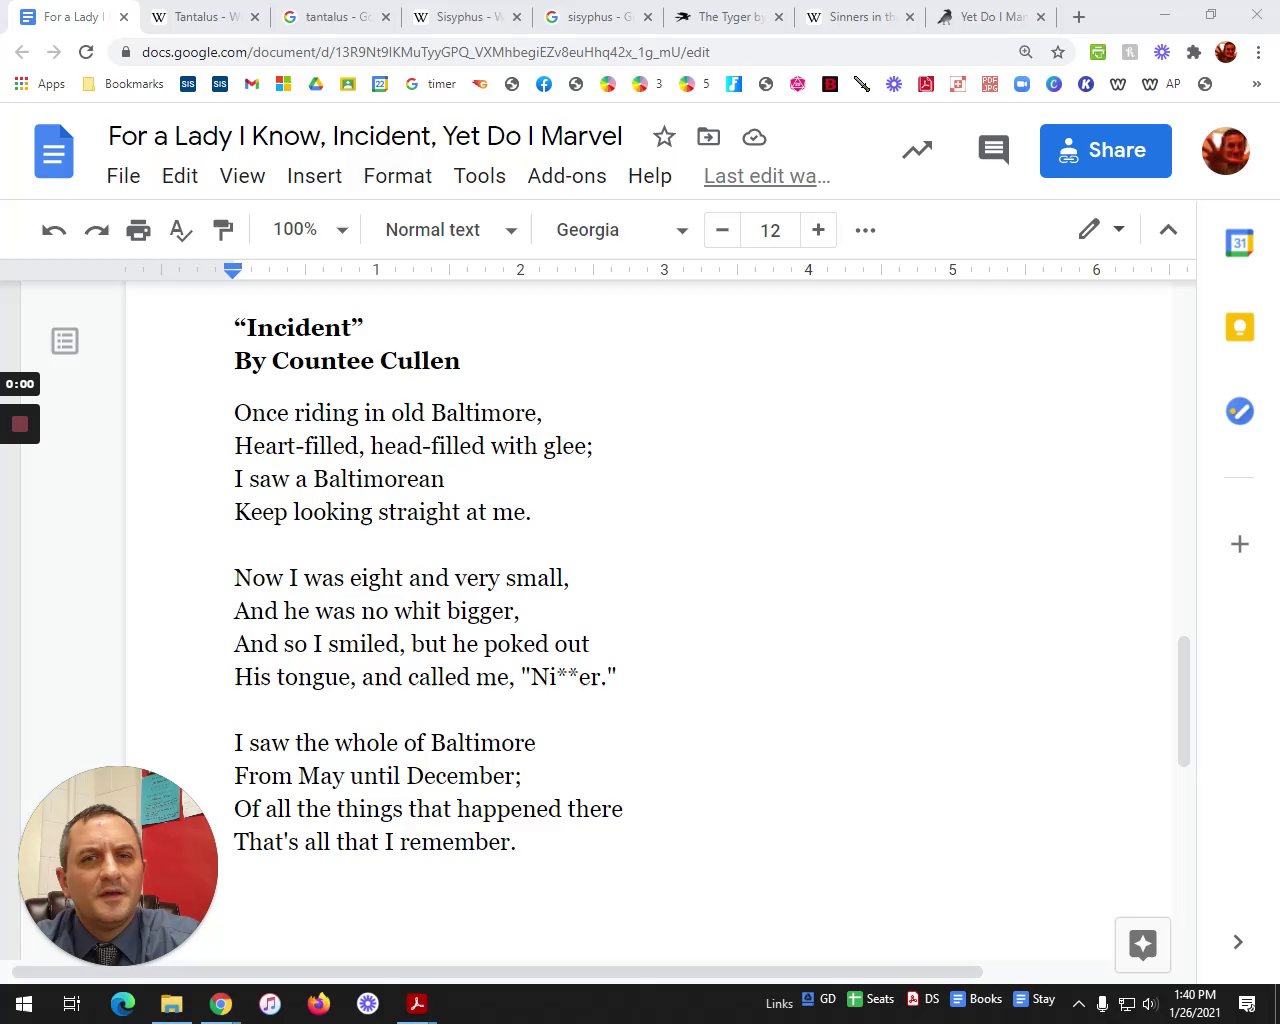Show document outline icon
This screenshot has height=1024, width=1280.
tap(65, 341)
